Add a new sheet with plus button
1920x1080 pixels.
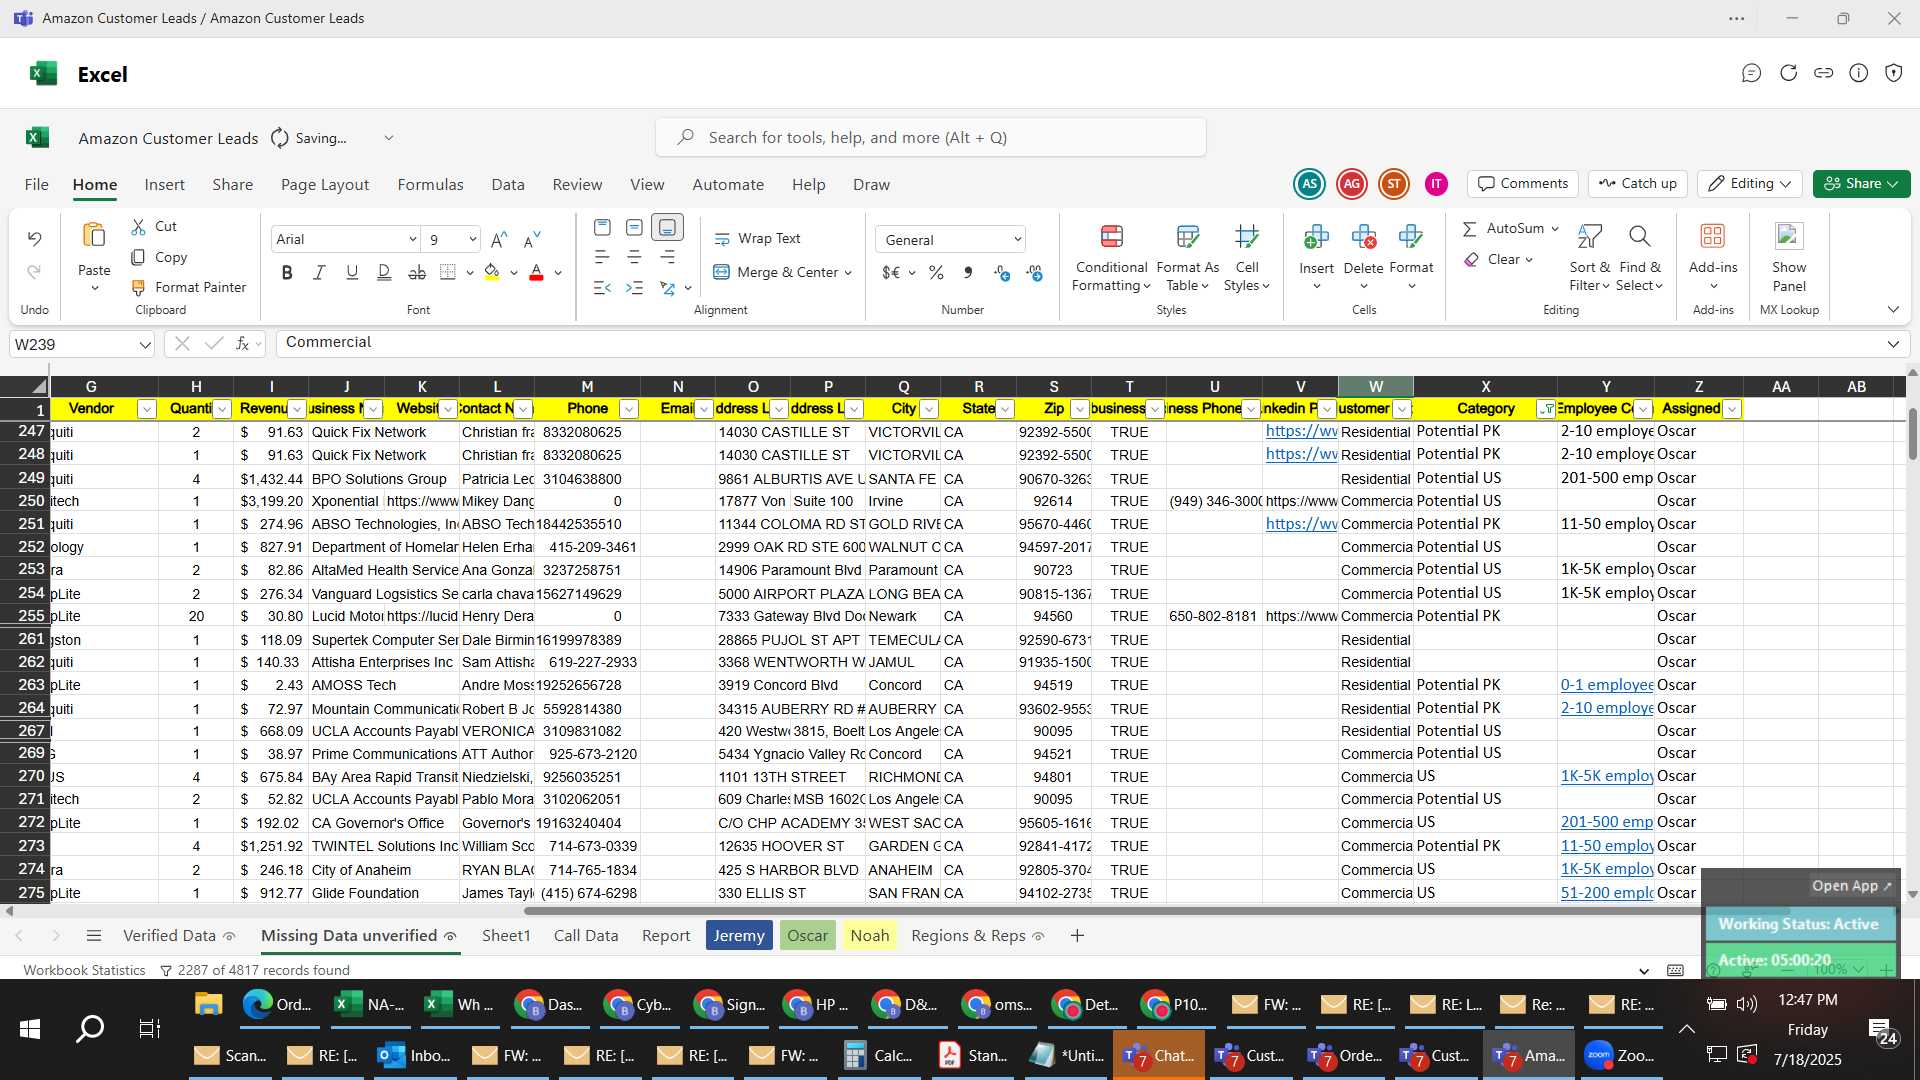[1077, 936]
